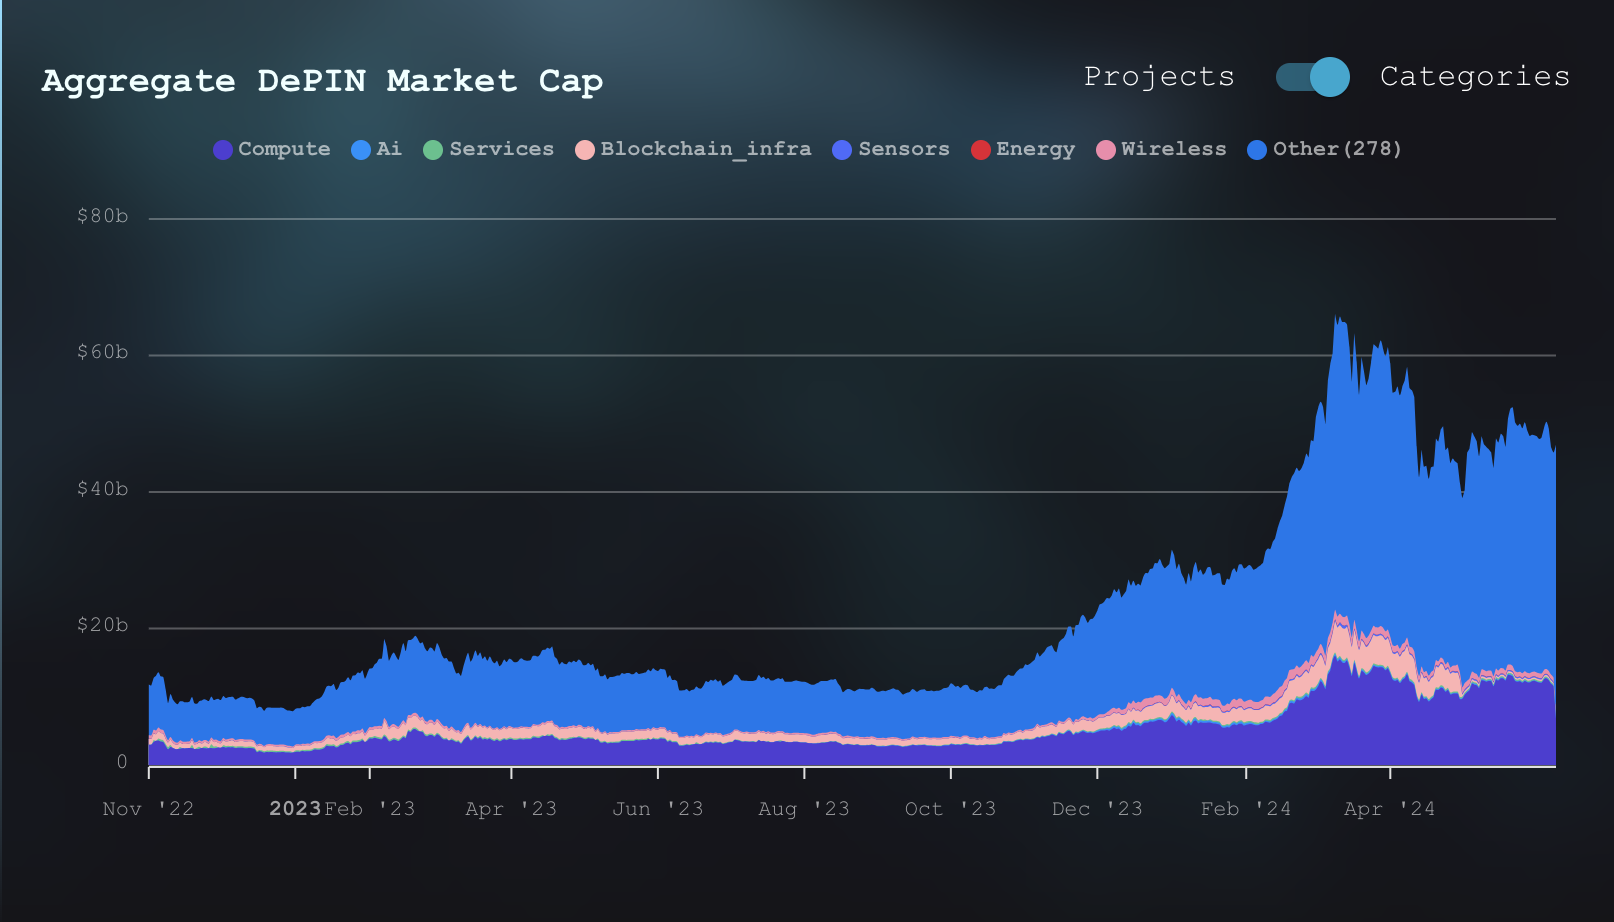Click the Dec '23 axis tick label
The image size is (1614, 922).
pos(1097,809)
